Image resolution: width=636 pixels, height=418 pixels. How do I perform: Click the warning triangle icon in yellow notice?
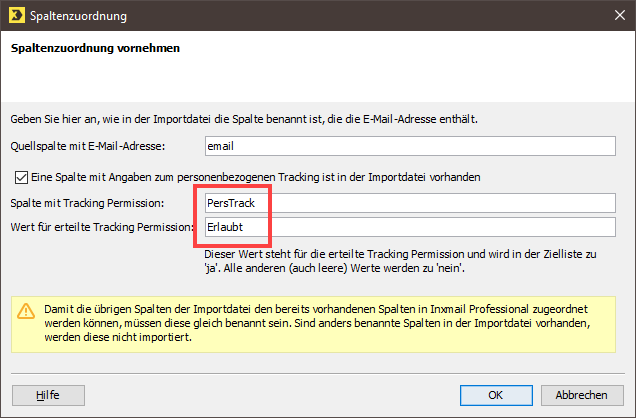pos(26,311)
